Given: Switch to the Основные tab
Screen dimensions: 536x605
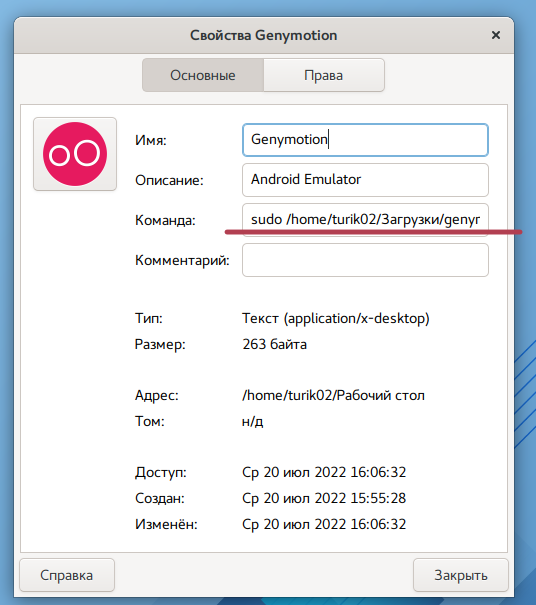Looking at the screenshot, I should tap(203, 75).
